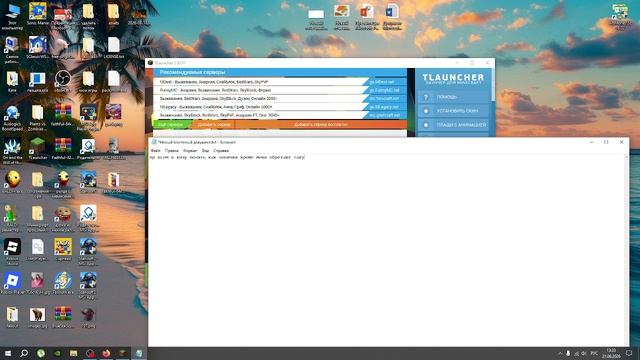Open Вид menu in Notepad
Viewport: 640px width, 360px height.
[x=205, y=151]
